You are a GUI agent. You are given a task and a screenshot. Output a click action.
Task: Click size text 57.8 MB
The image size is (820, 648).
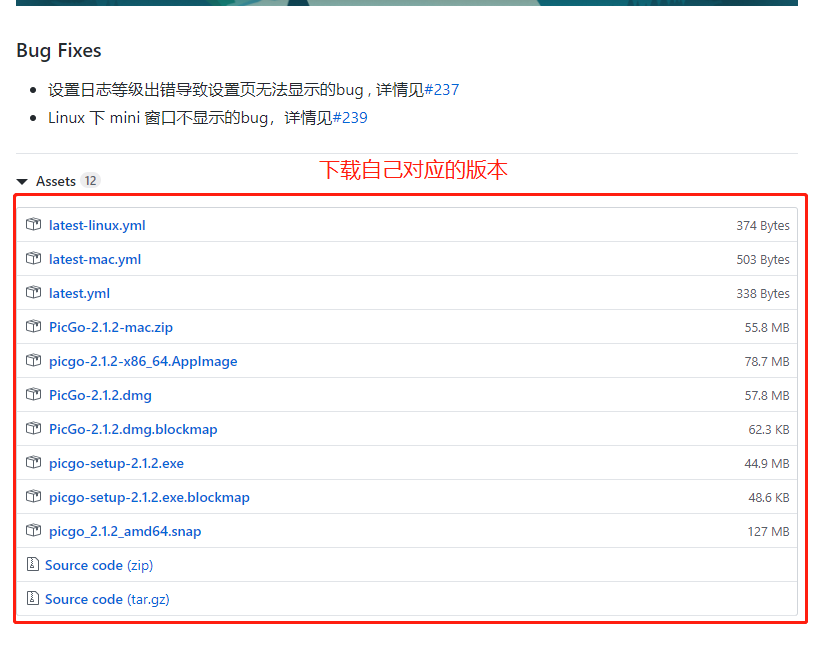(x=767, y=396)
